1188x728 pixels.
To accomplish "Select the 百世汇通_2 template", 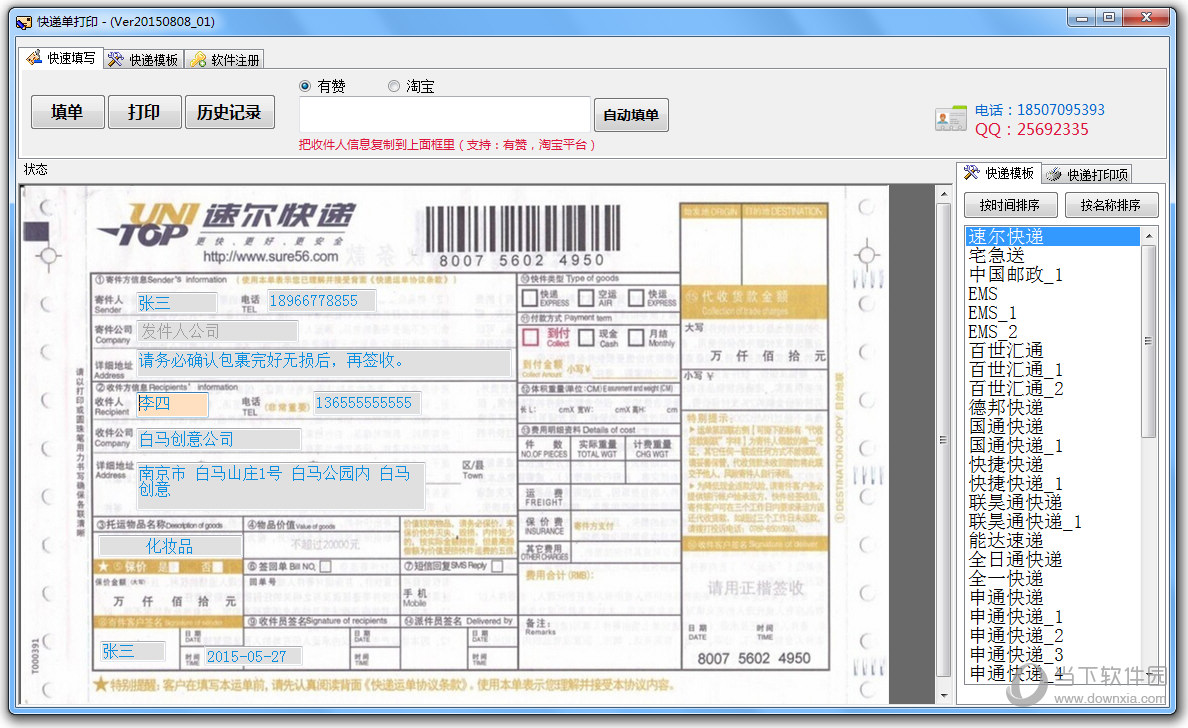I will click(1052, 389).
